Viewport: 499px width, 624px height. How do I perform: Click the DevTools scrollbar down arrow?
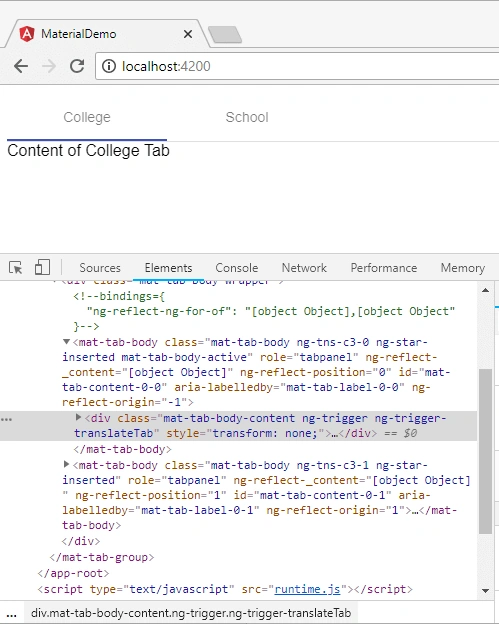(485, 591)
